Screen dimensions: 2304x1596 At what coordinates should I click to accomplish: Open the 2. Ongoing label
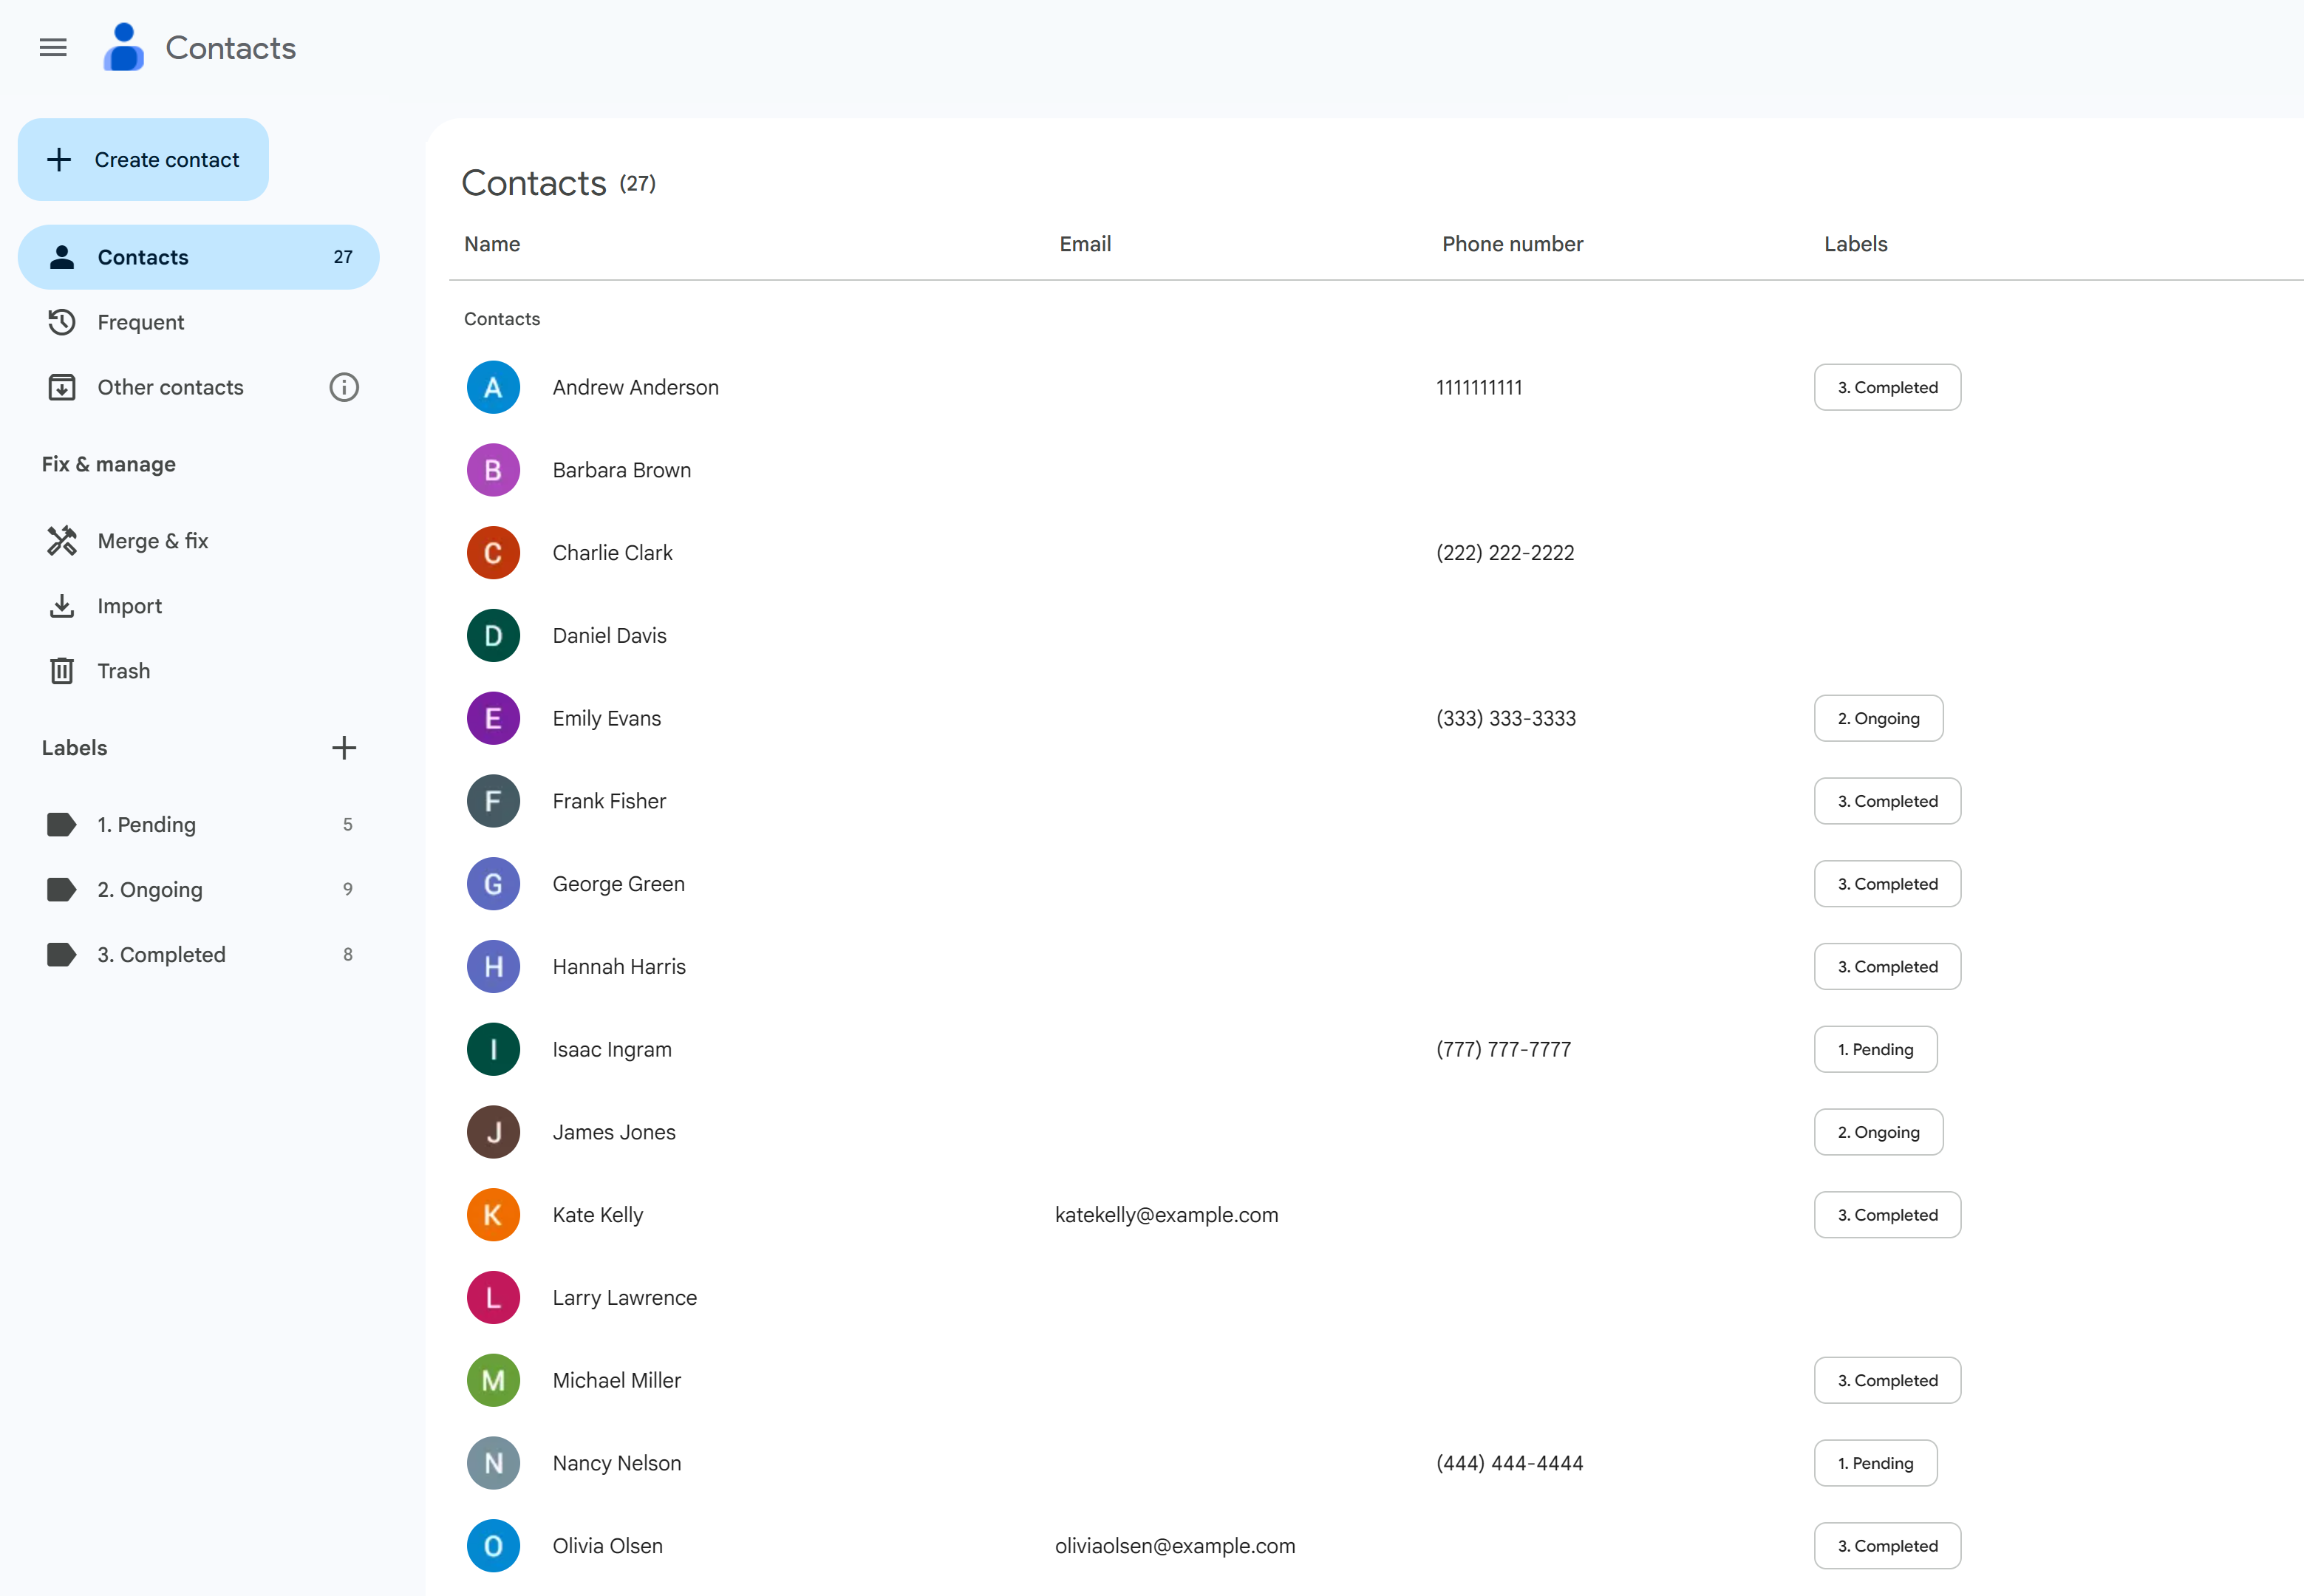(x=150, y=890)
